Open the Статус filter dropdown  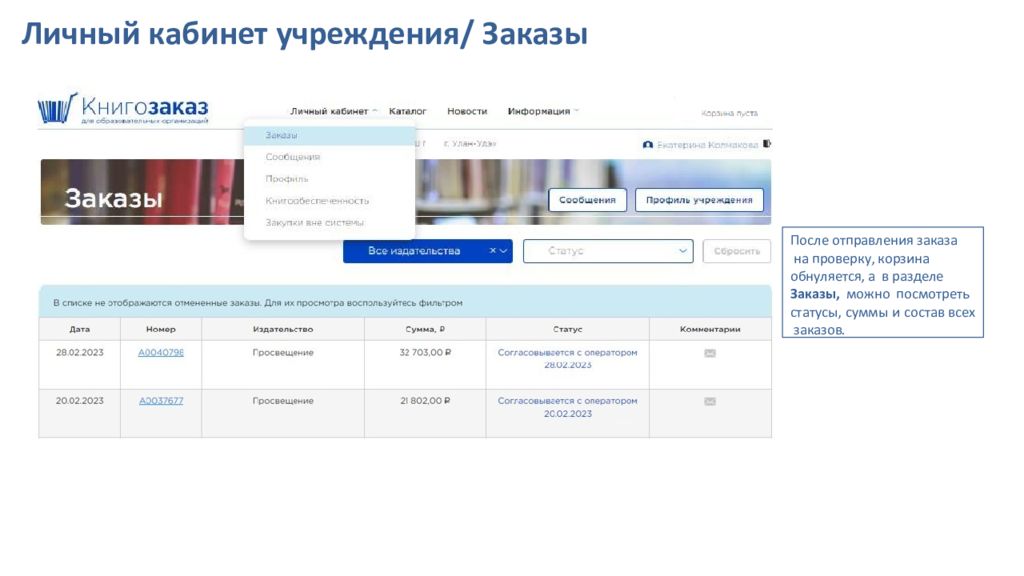coord(607,251)
